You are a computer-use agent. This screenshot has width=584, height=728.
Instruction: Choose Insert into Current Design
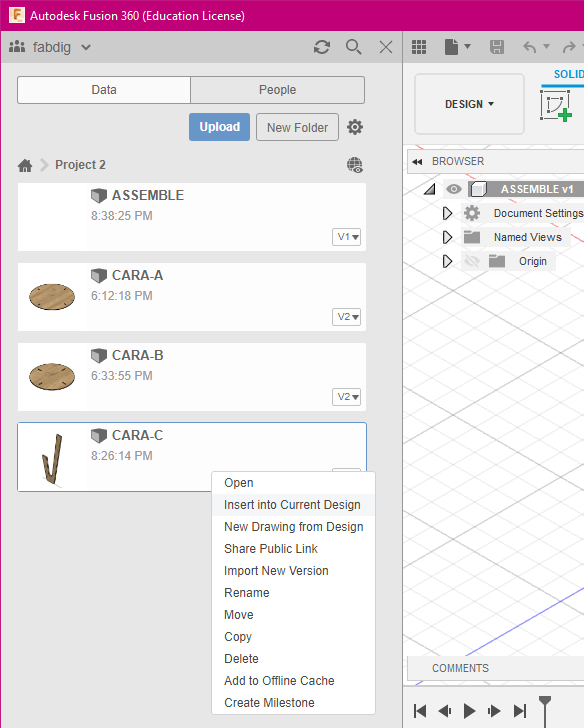pos(293,505)
